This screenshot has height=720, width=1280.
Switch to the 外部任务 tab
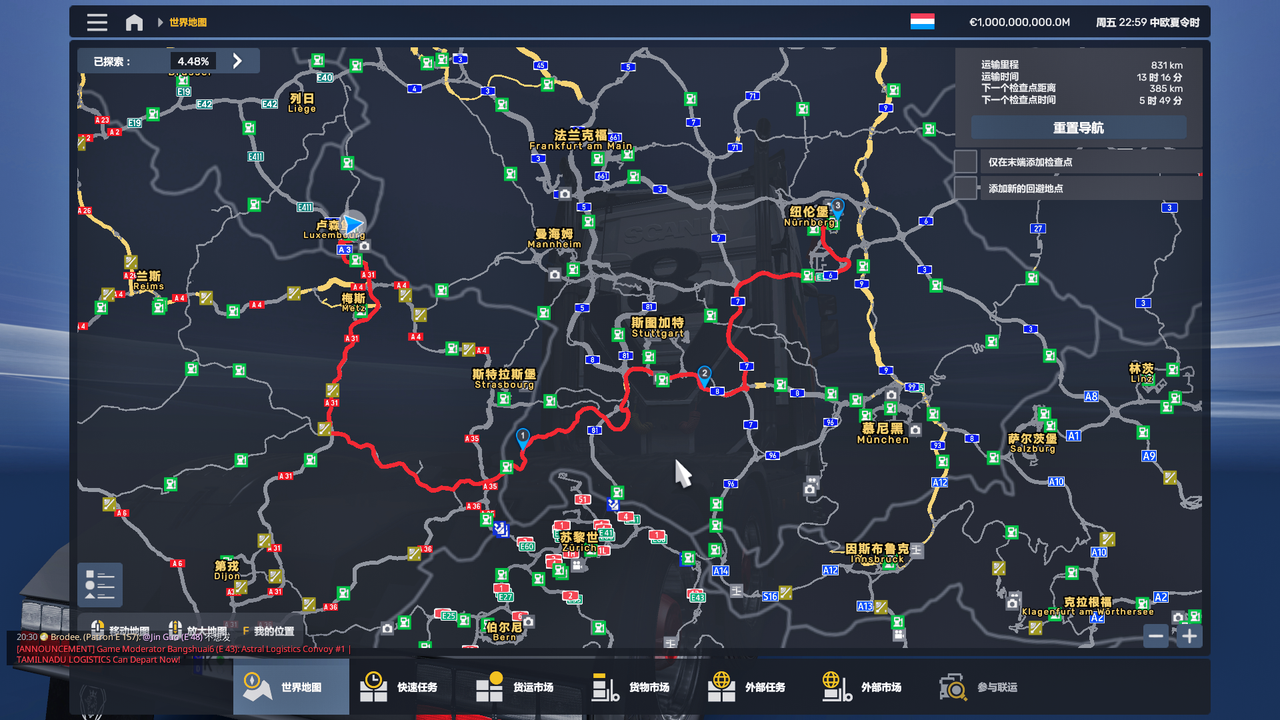coord(755,687)
